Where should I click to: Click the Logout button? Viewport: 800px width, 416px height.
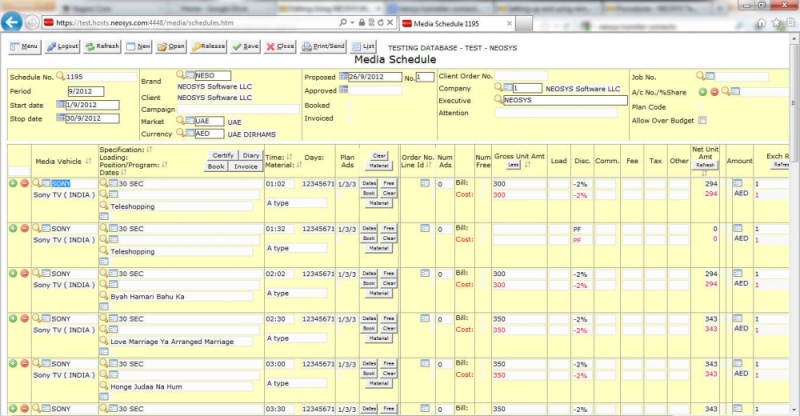pyautogui.click(x=62, y=46)
